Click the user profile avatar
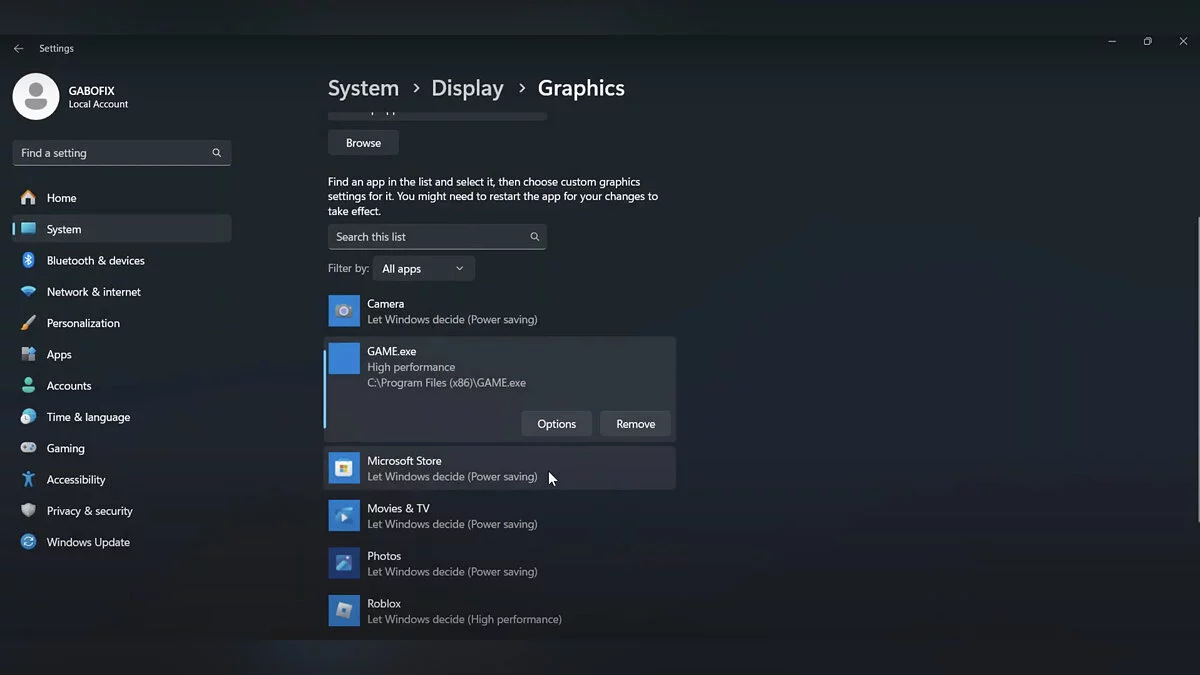The image size is (1200, 675). click(36, 97)
